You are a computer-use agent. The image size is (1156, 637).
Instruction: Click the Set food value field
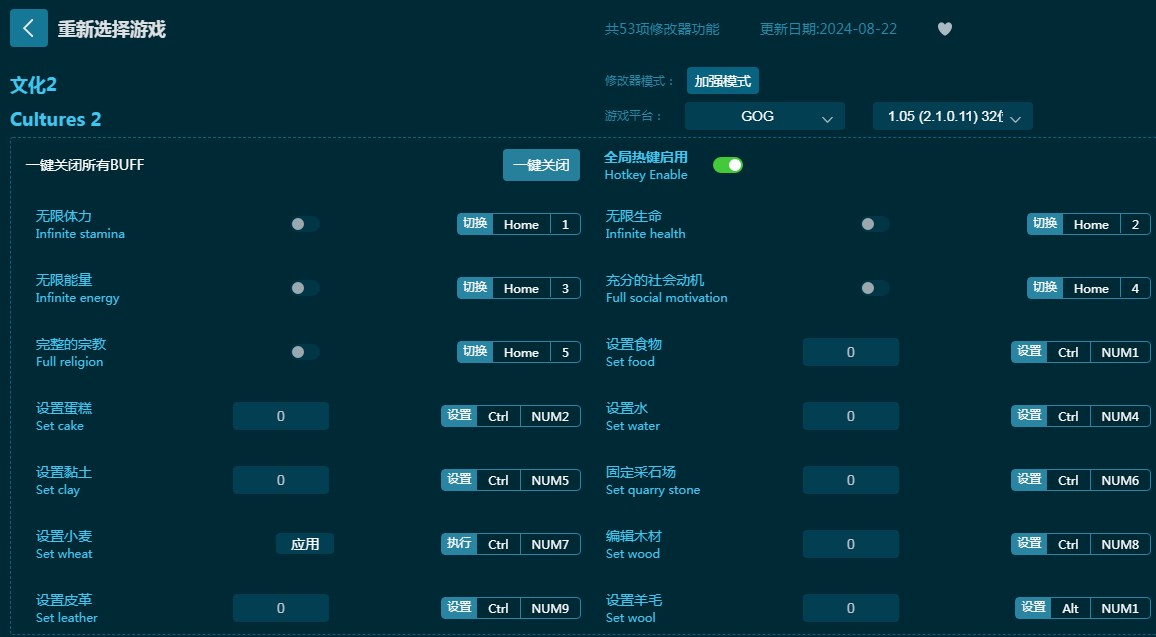coord(850,352)
